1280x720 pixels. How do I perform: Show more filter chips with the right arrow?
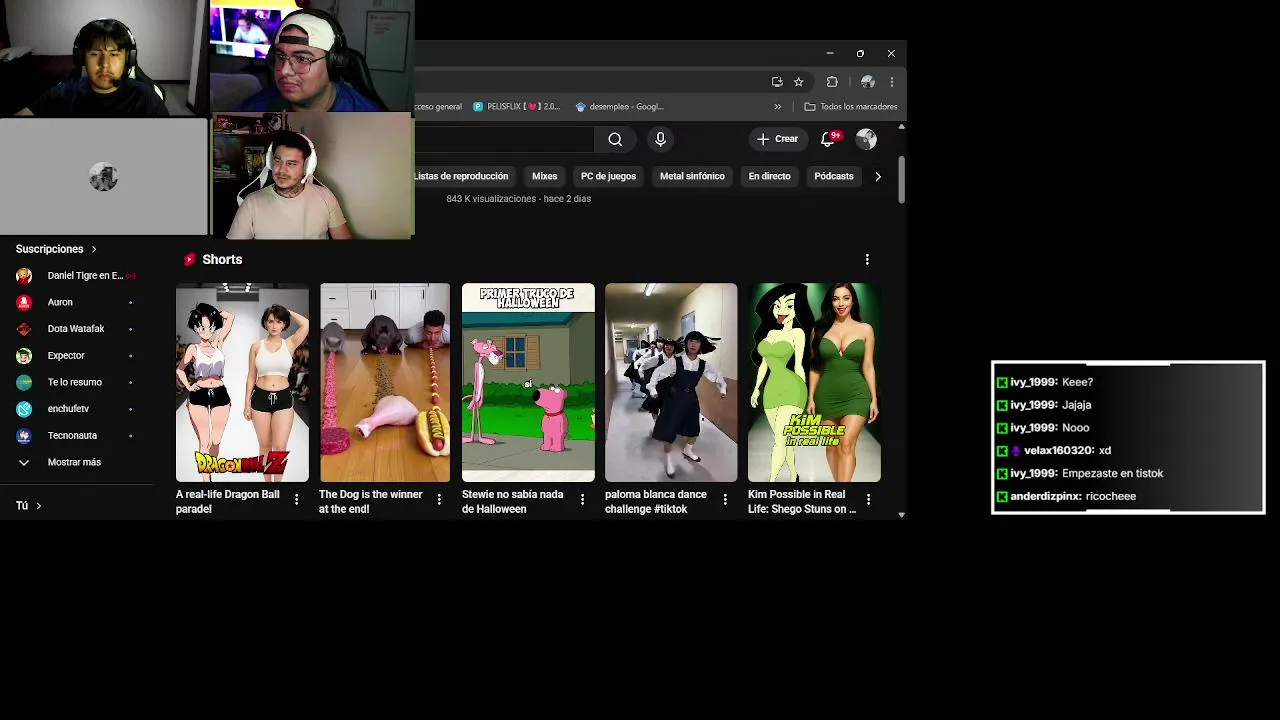pyautogui.click(x=878, y=176)
